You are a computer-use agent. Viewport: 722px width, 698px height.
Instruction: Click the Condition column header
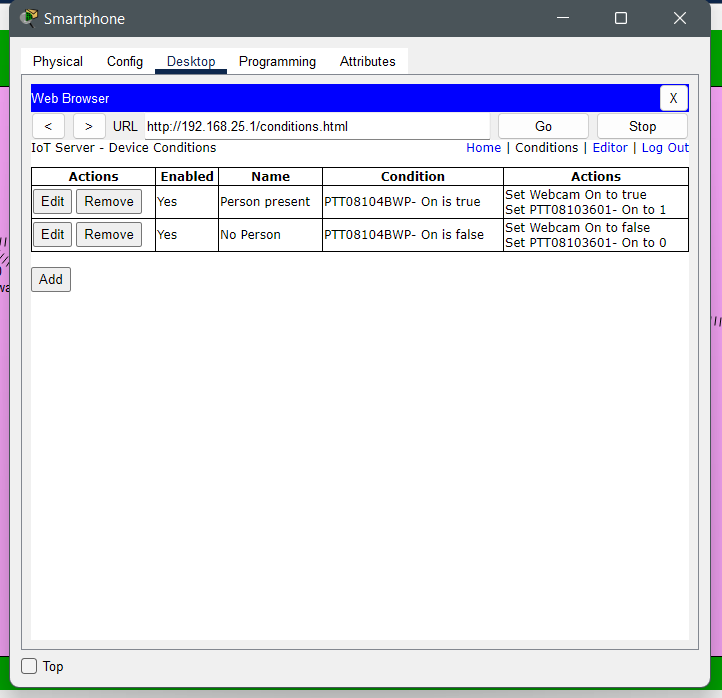pos(413,176)
